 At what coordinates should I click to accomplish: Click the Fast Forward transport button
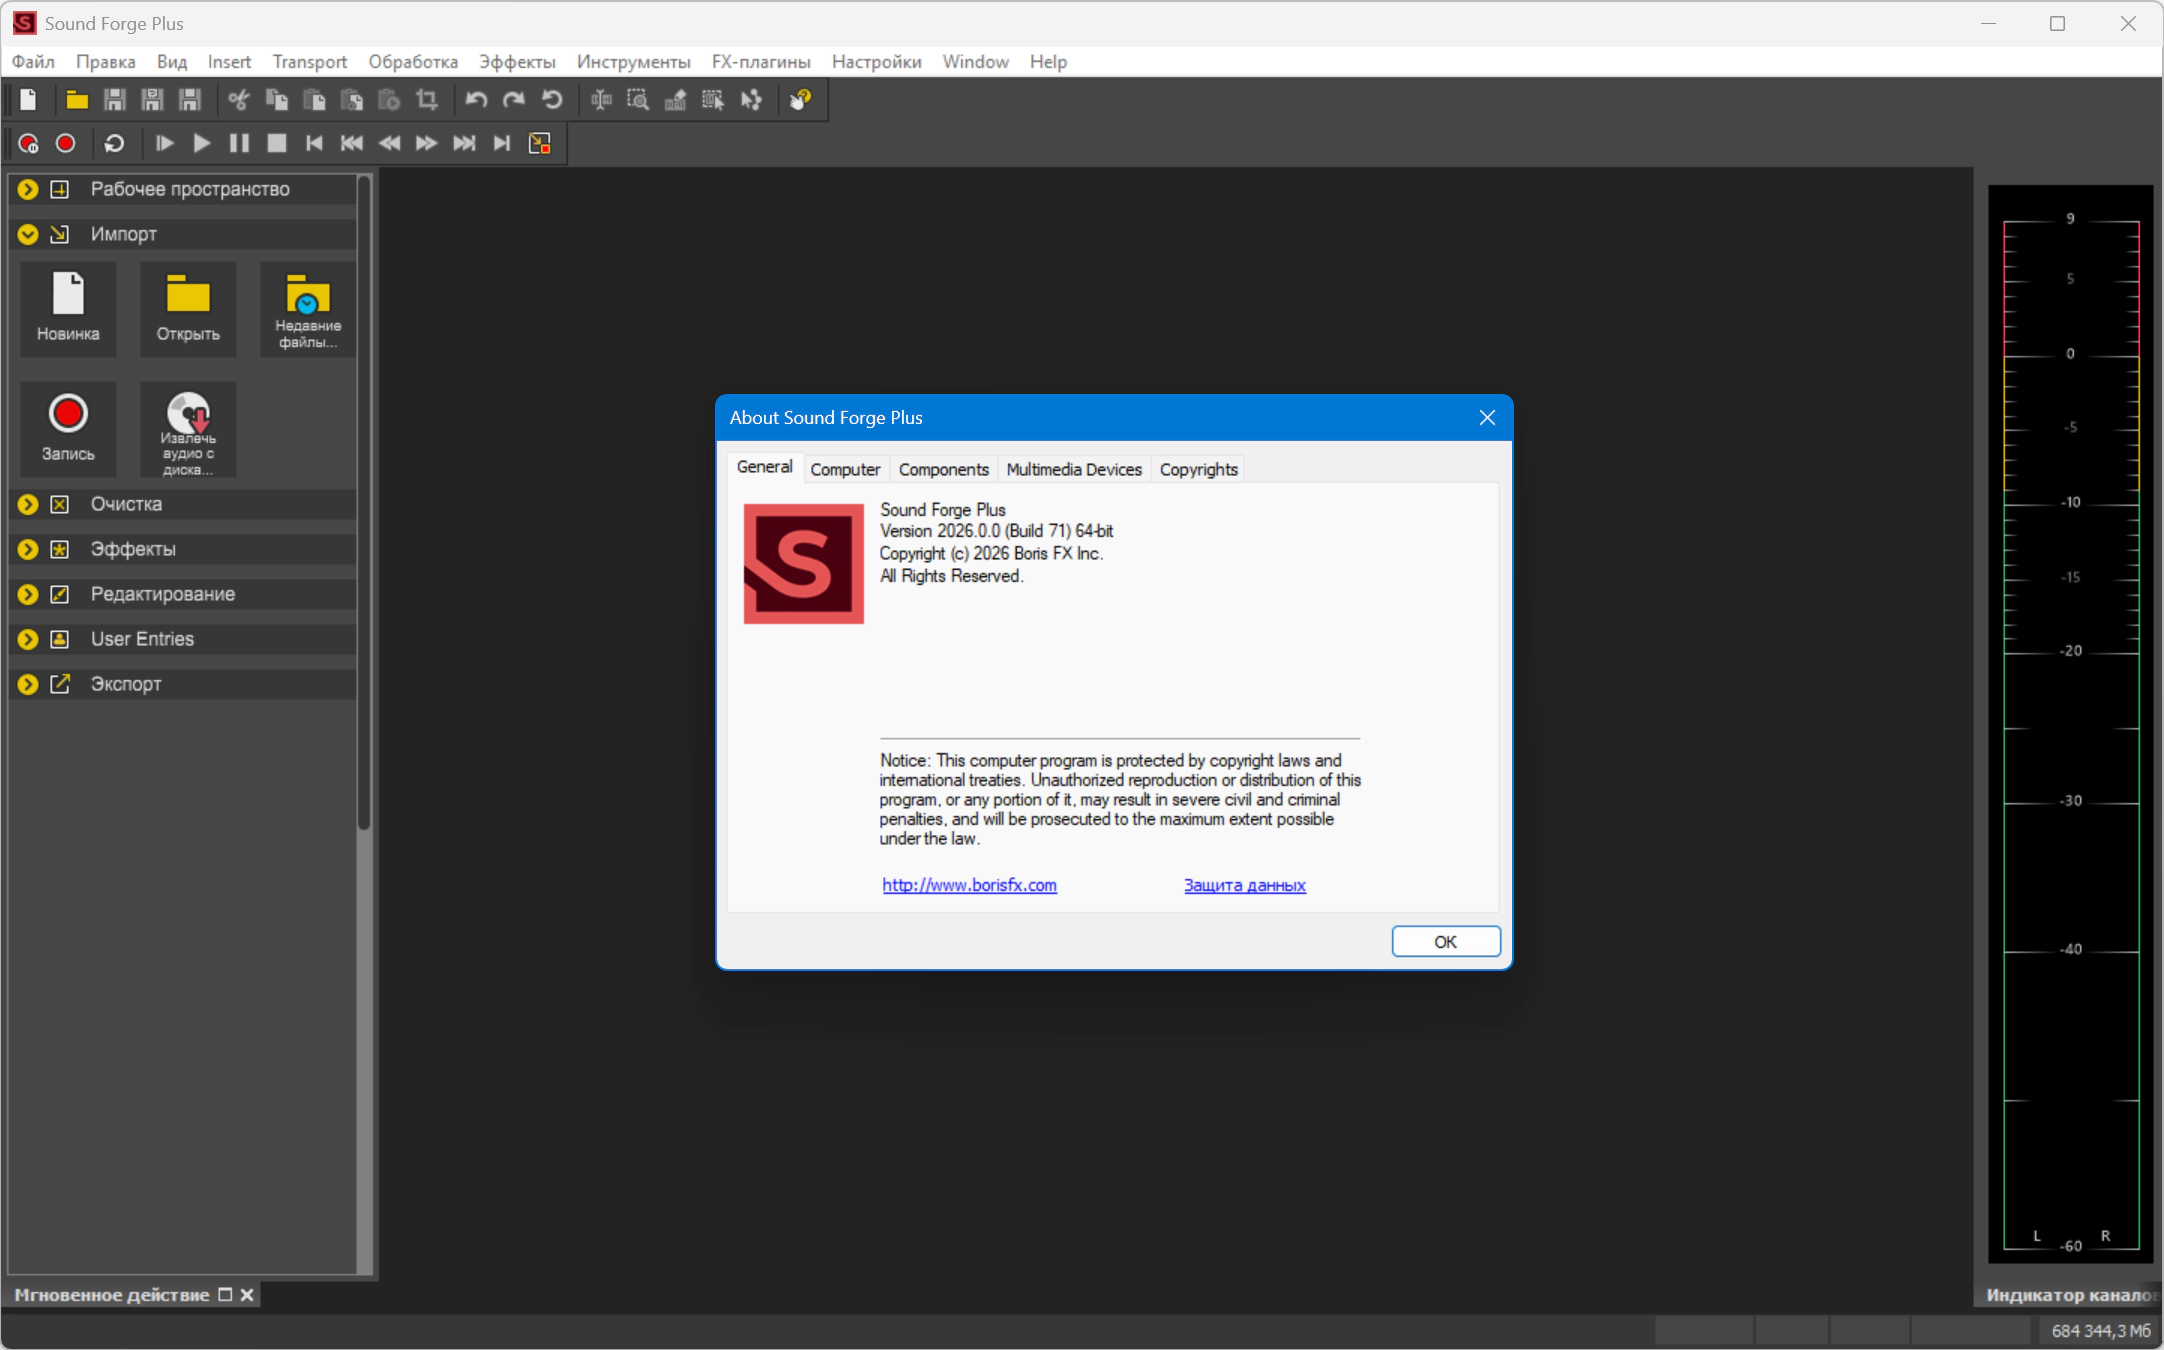tap(427, 144)
